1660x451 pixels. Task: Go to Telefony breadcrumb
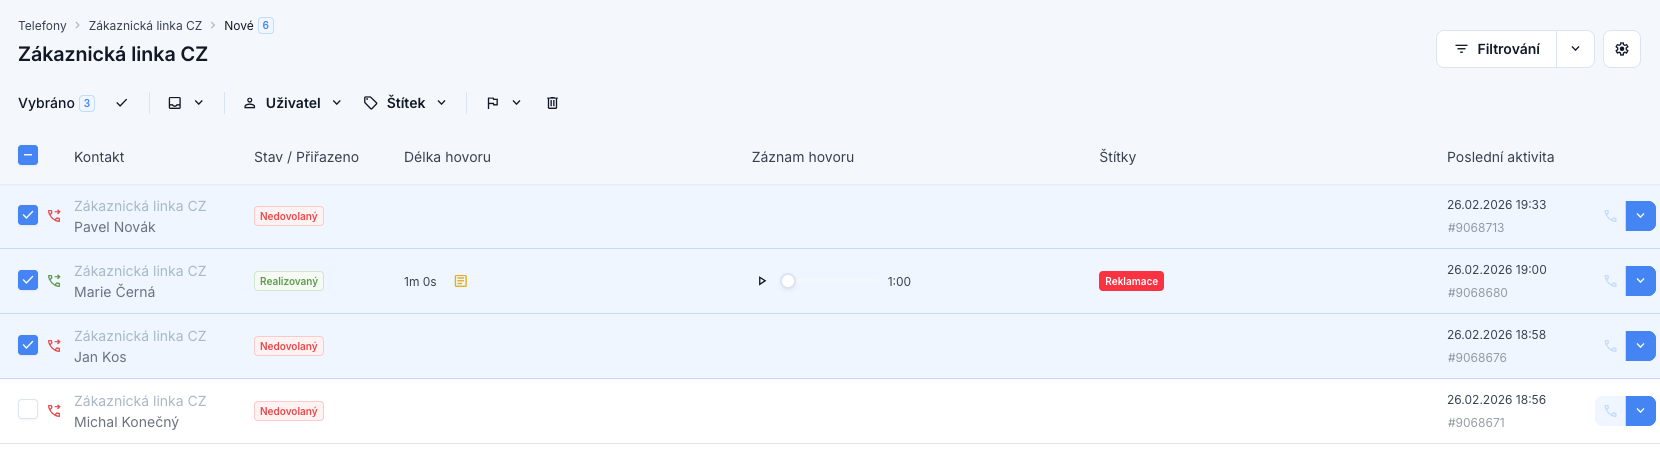point(42,26)
